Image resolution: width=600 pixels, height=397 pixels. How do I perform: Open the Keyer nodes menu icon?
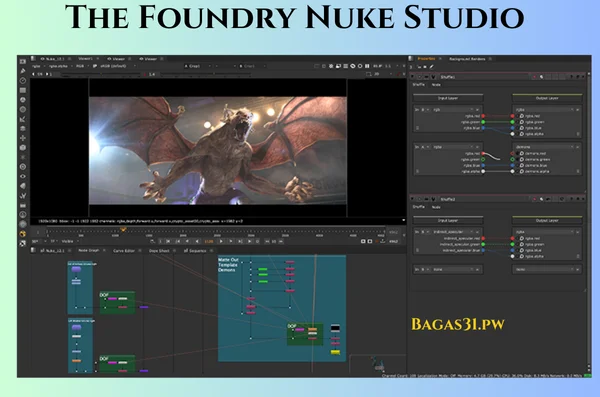(23, 119)
